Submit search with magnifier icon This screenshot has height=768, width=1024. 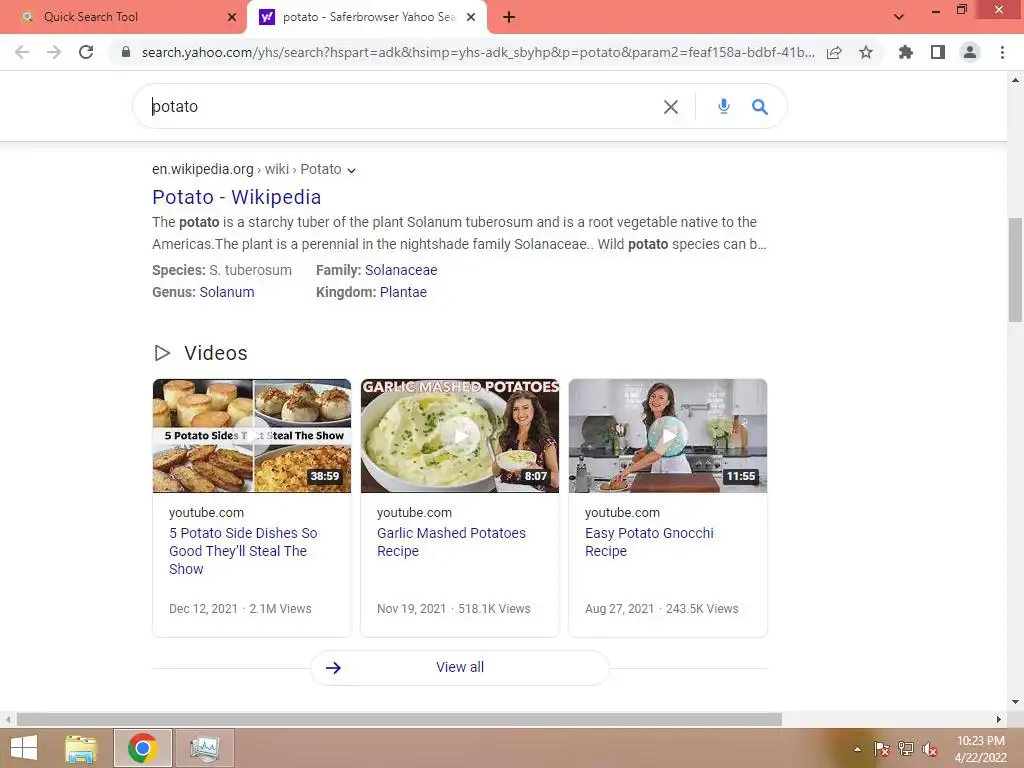pyautogui.click(x=760, y=106)
